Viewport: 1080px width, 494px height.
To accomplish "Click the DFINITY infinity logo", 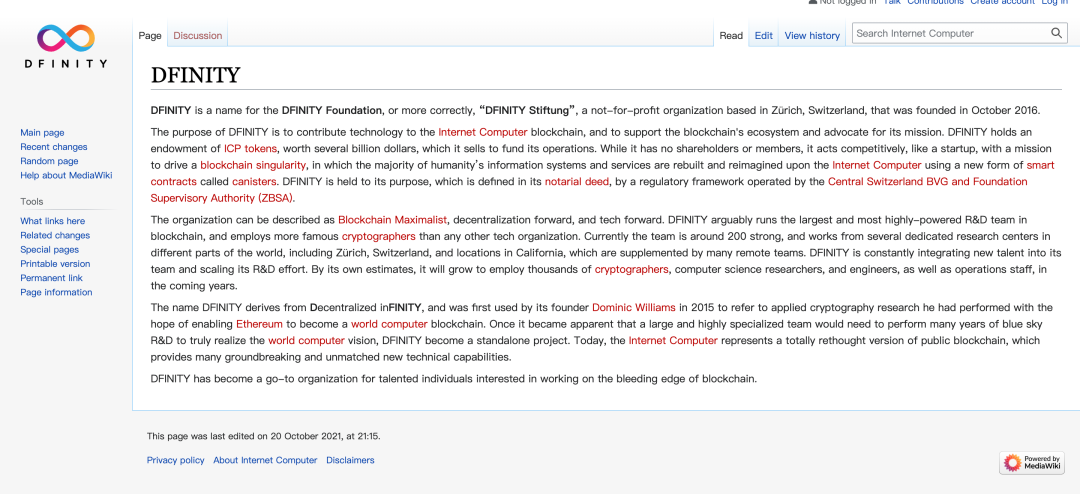I will tap(65, 46).
